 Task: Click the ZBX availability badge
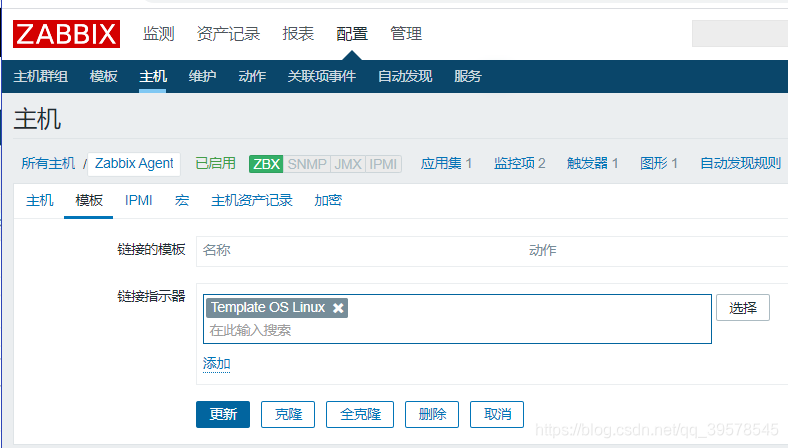[266, 164]
